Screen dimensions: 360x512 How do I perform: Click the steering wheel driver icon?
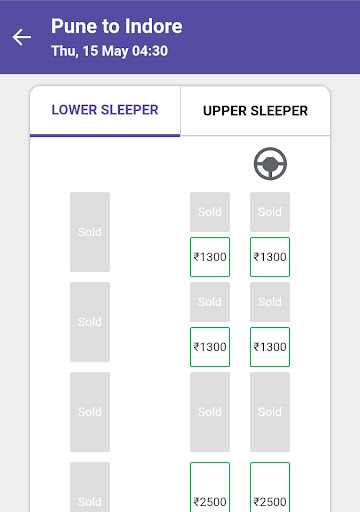tap(270, 164)
